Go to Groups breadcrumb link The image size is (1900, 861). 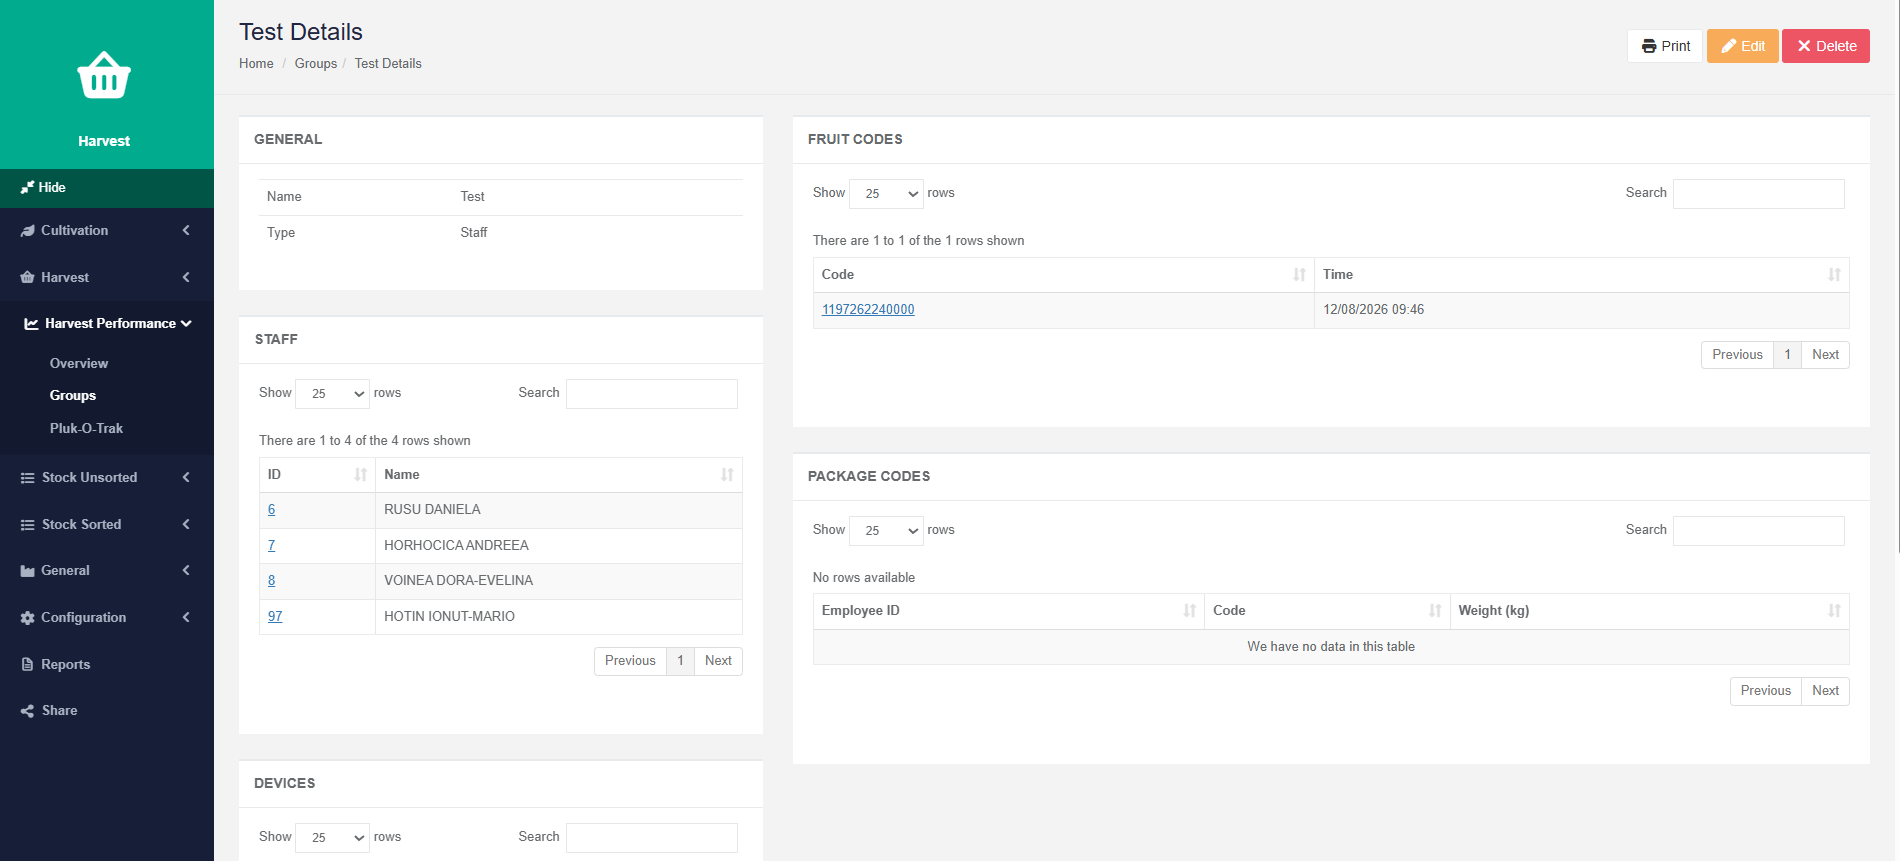point(316,63)
